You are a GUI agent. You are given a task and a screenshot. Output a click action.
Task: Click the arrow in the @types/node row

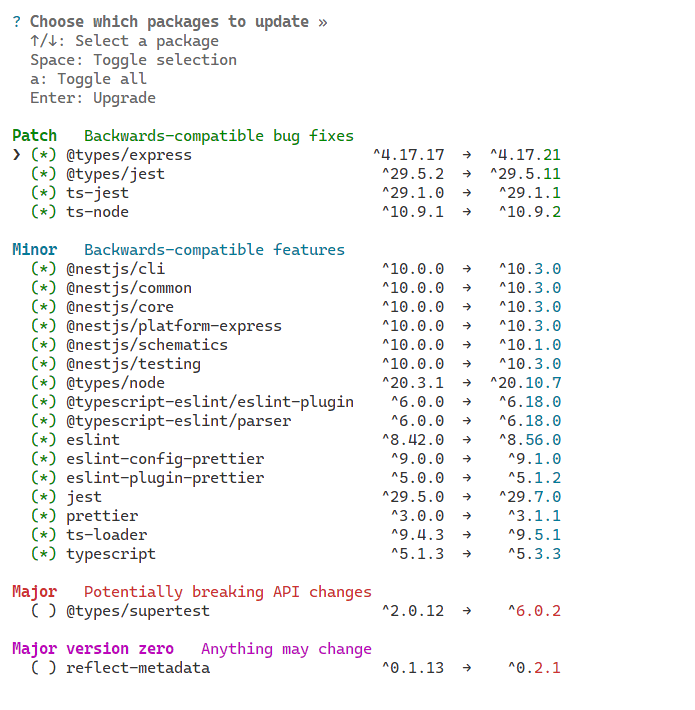pyautogui.click(x=467, y=383)
